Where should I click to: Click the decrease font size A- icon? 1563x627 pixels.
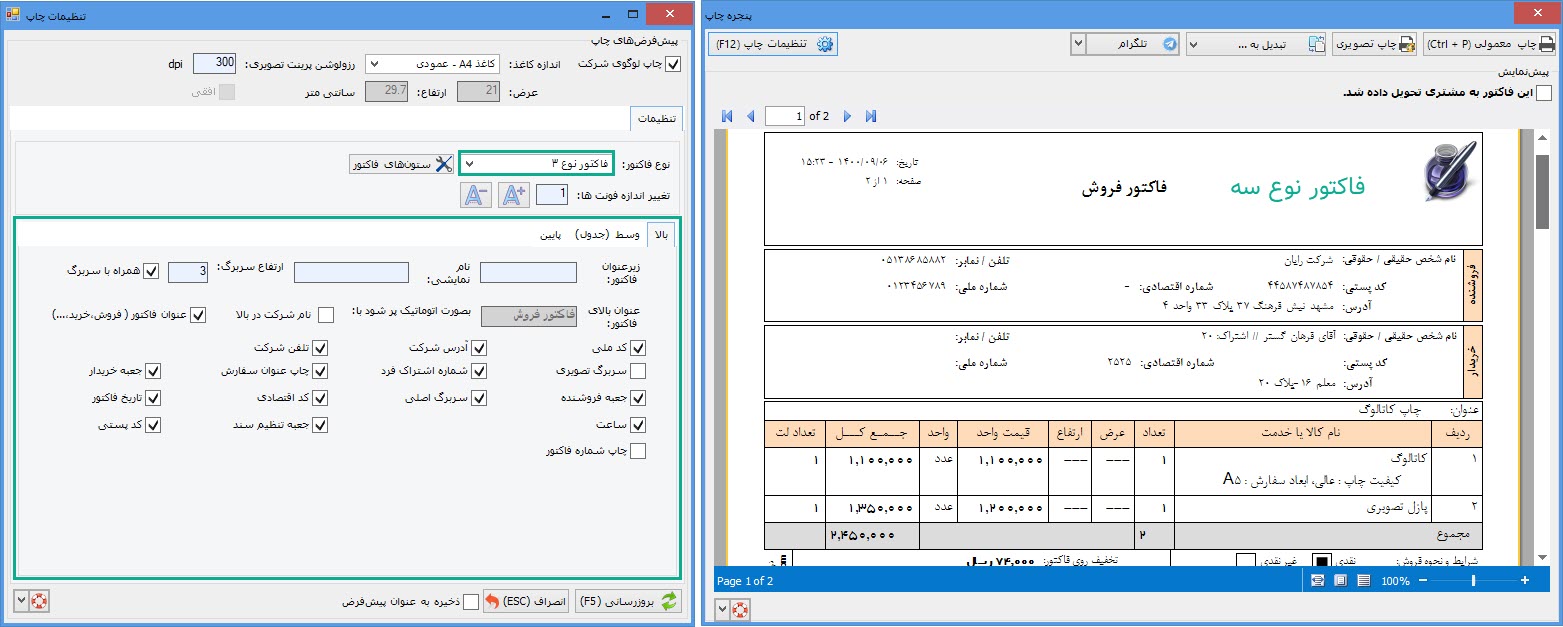(476, 195)
